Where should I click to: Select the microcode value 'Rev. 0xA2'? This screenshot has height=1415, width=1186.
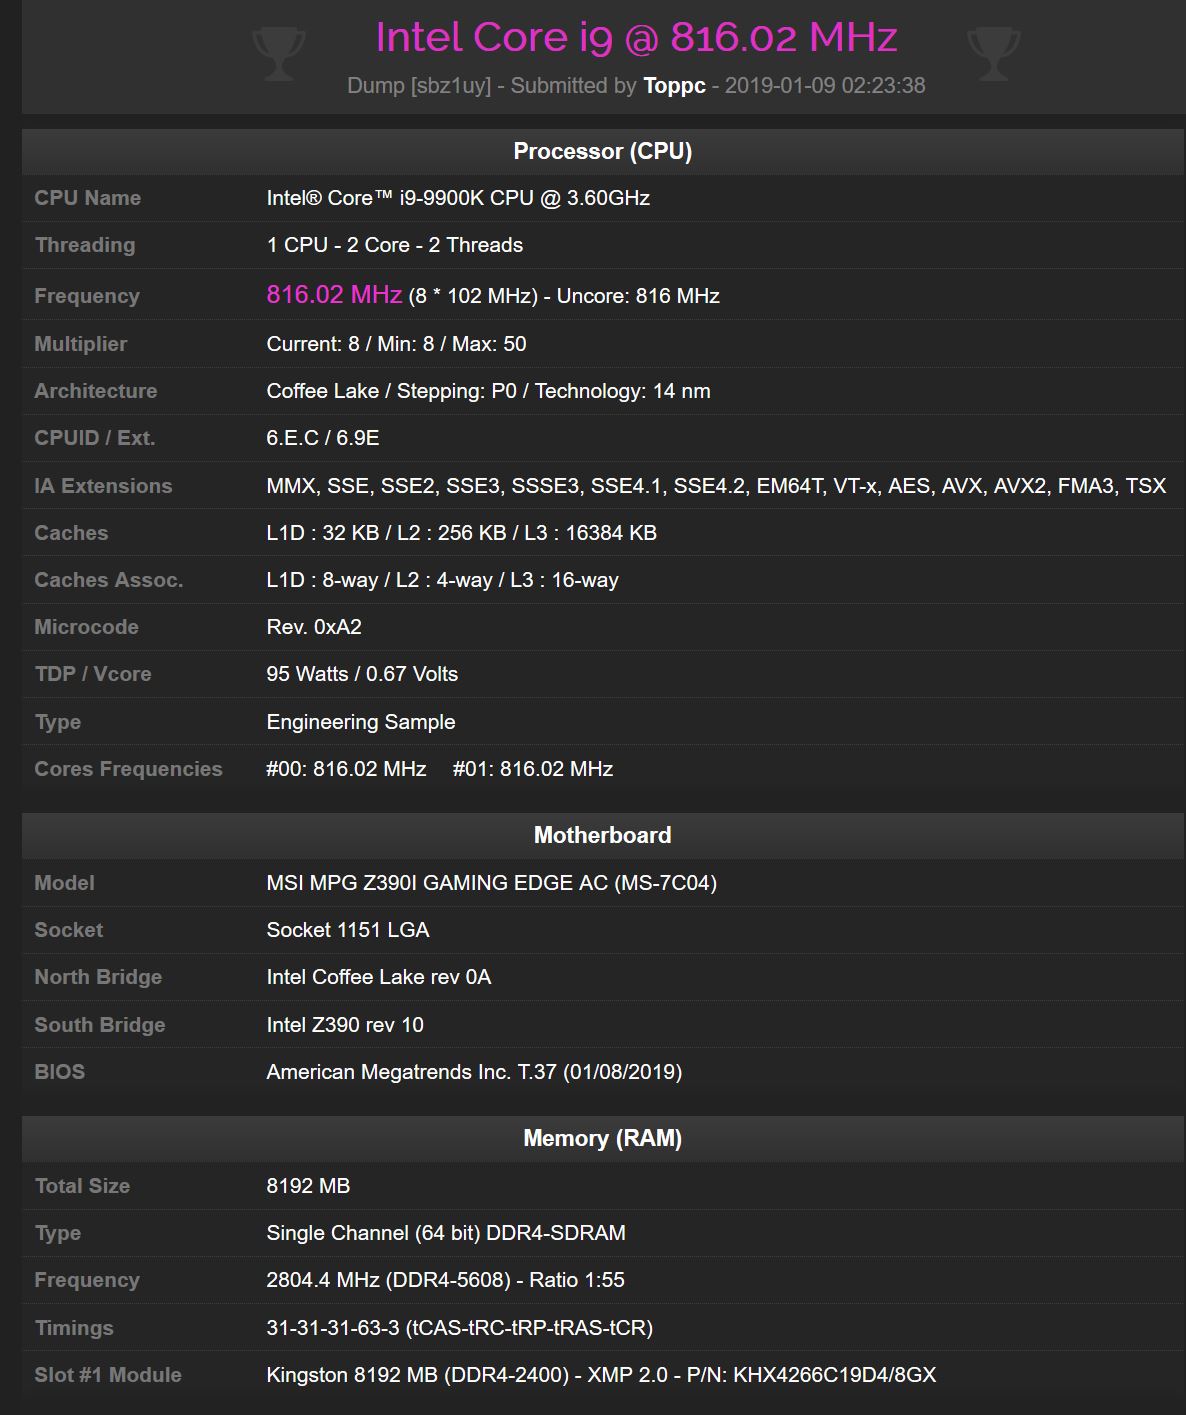(x=314, y=627)
